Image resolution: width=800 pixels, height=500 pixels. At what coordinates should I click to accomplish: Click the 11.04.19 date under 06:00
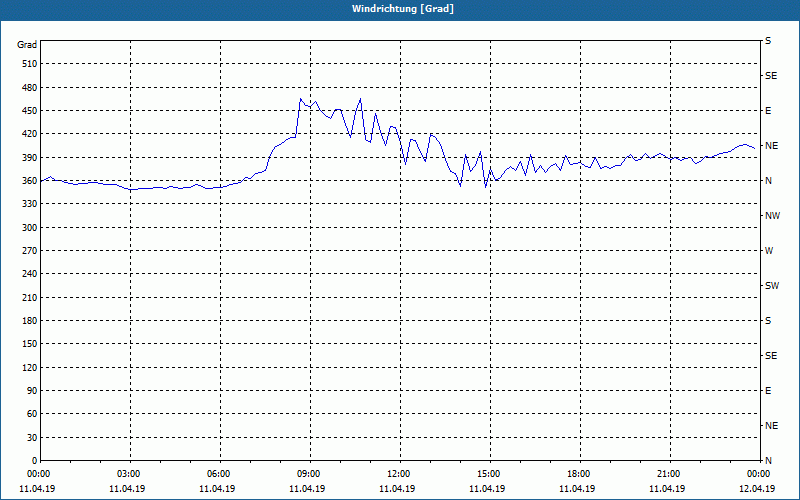click(x=217, y=489)
